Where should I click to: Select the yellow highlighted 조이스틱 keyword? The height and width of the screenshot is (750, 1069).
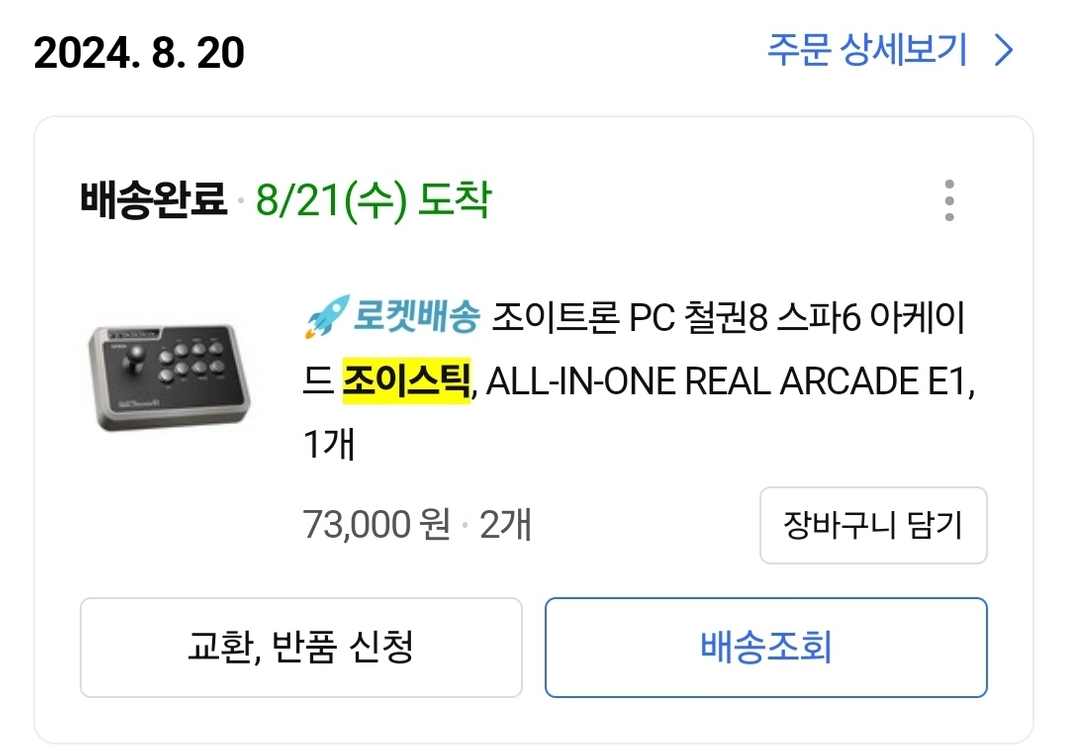click(x=406, y=380)
